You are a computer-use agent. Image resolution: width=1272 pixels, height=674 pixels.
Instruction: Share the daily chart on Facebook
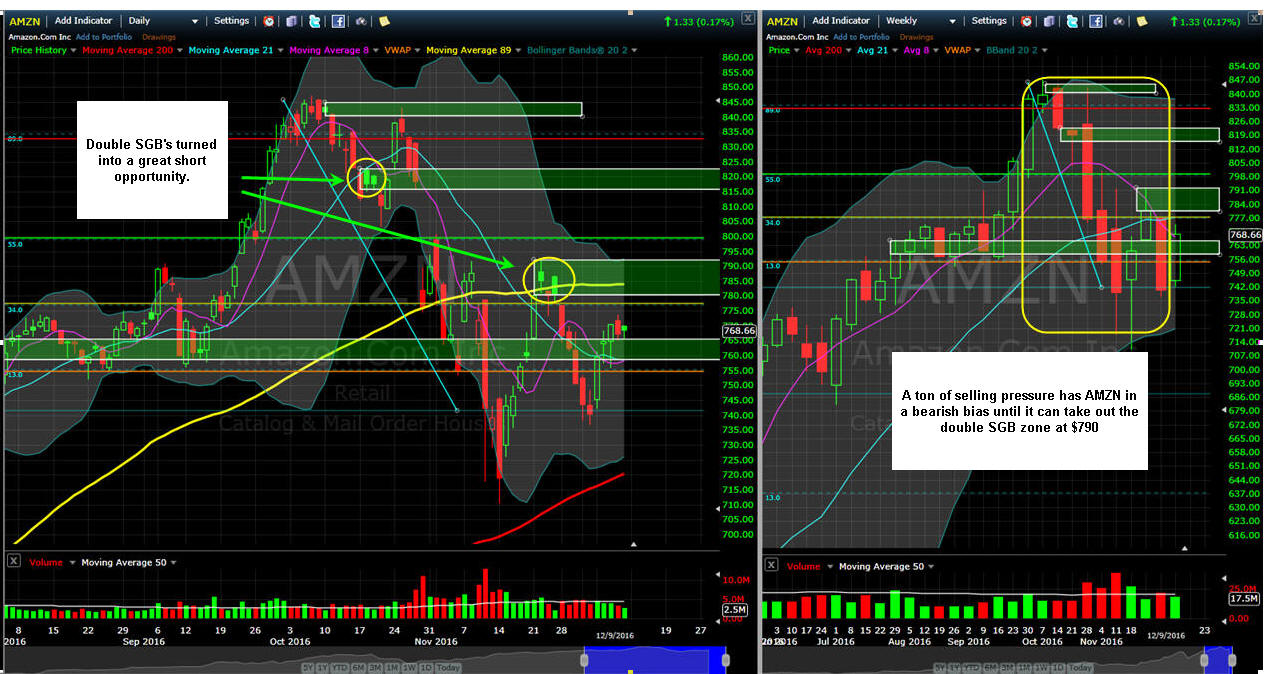pyautogui.click(x=338, y=21)
